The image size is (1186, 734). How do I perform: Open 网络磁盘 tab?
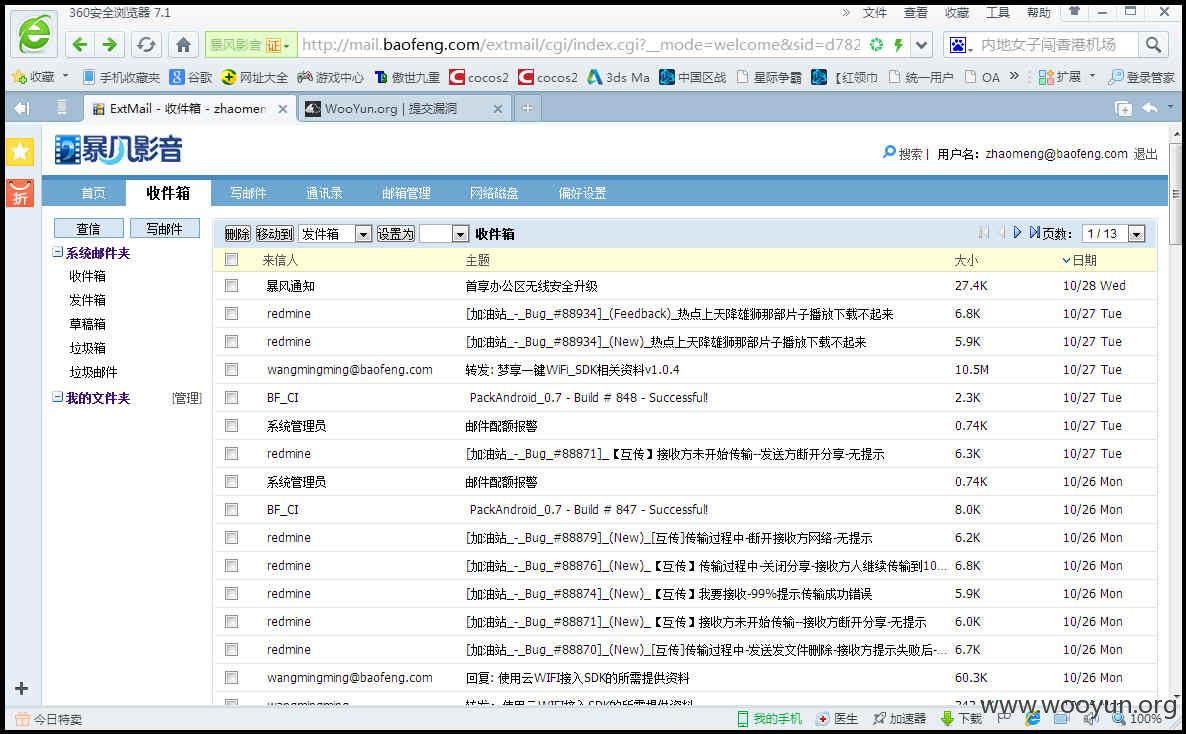494,193
